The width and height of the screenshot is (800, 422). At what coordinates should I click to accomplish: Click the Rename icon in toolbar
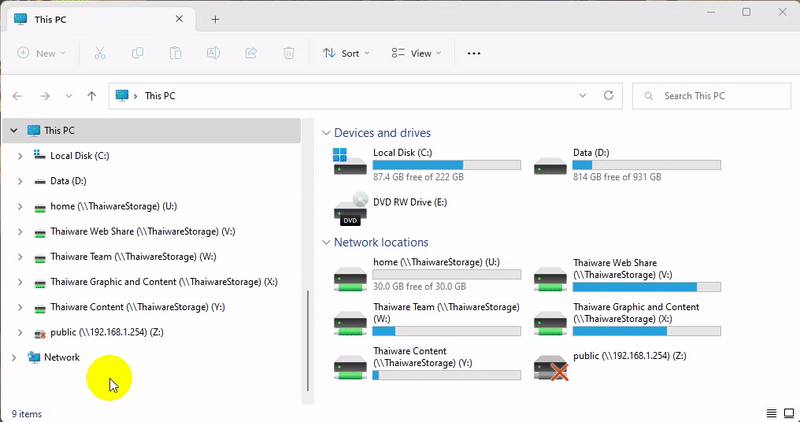pyautogui.click(x=213, y=53)
